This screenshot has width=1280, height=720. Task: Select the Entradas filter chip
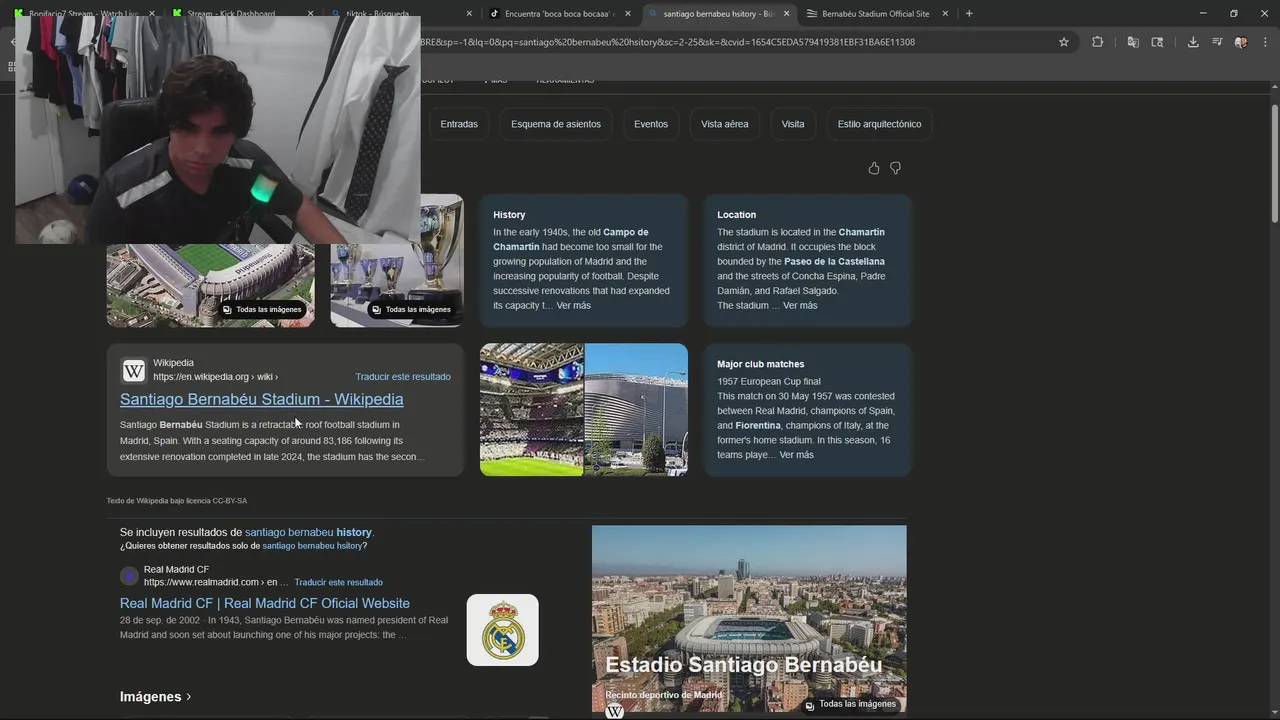459,124
